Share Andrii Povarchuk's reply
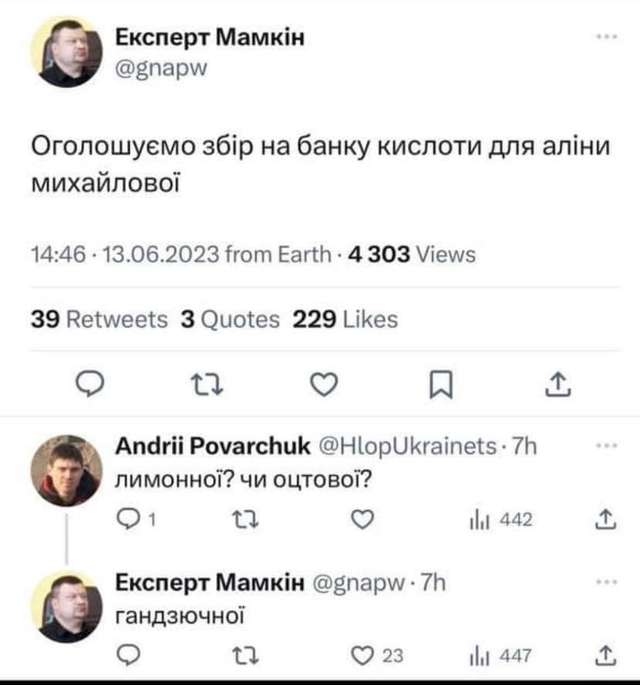The height and width of the screenshot is (685, 640). coord(603,519)
